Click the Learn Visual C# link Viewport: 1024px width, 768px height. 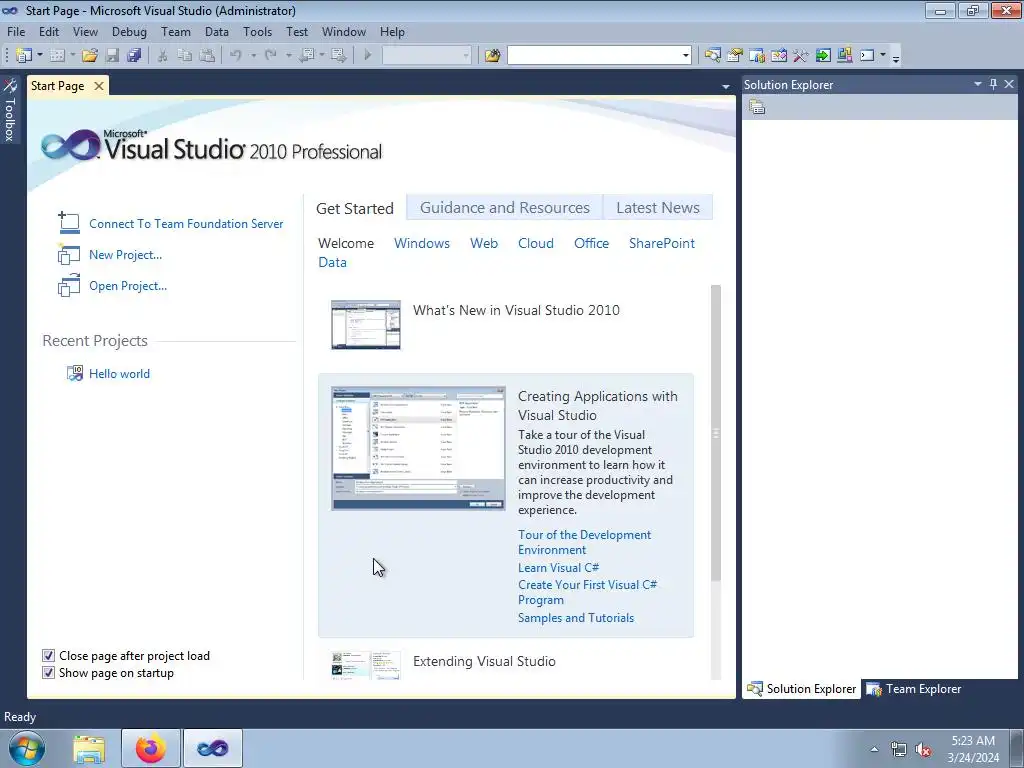coord(558,568)
